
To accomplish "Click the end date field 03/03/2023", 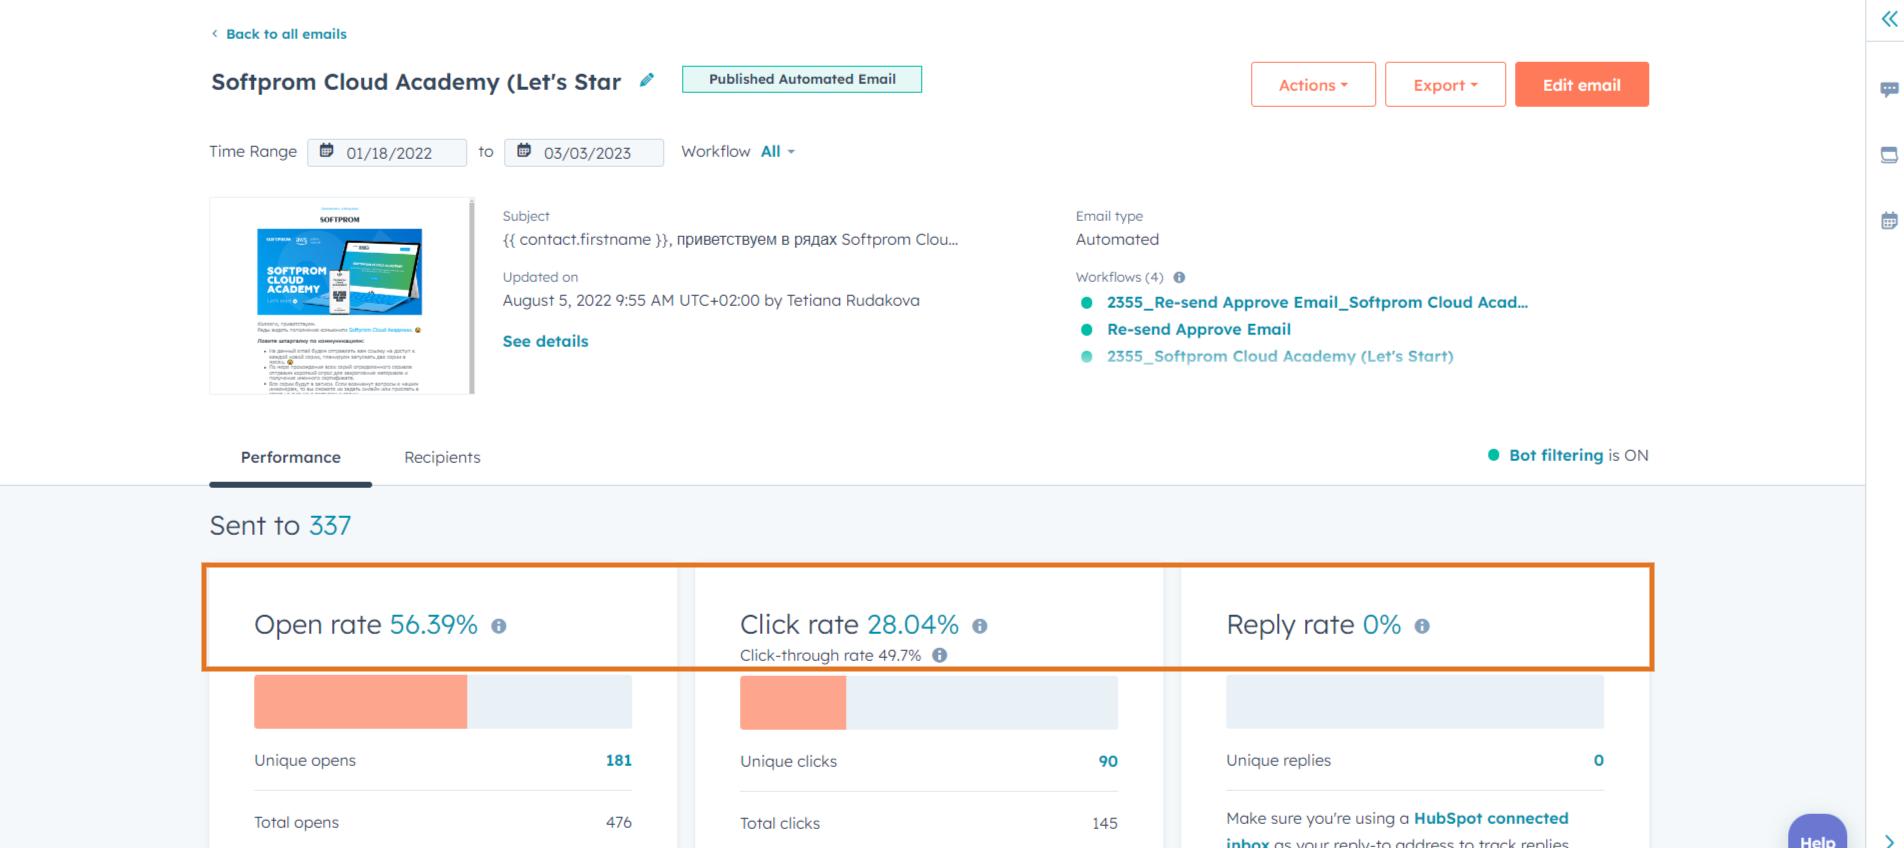I will pos(584,152).
